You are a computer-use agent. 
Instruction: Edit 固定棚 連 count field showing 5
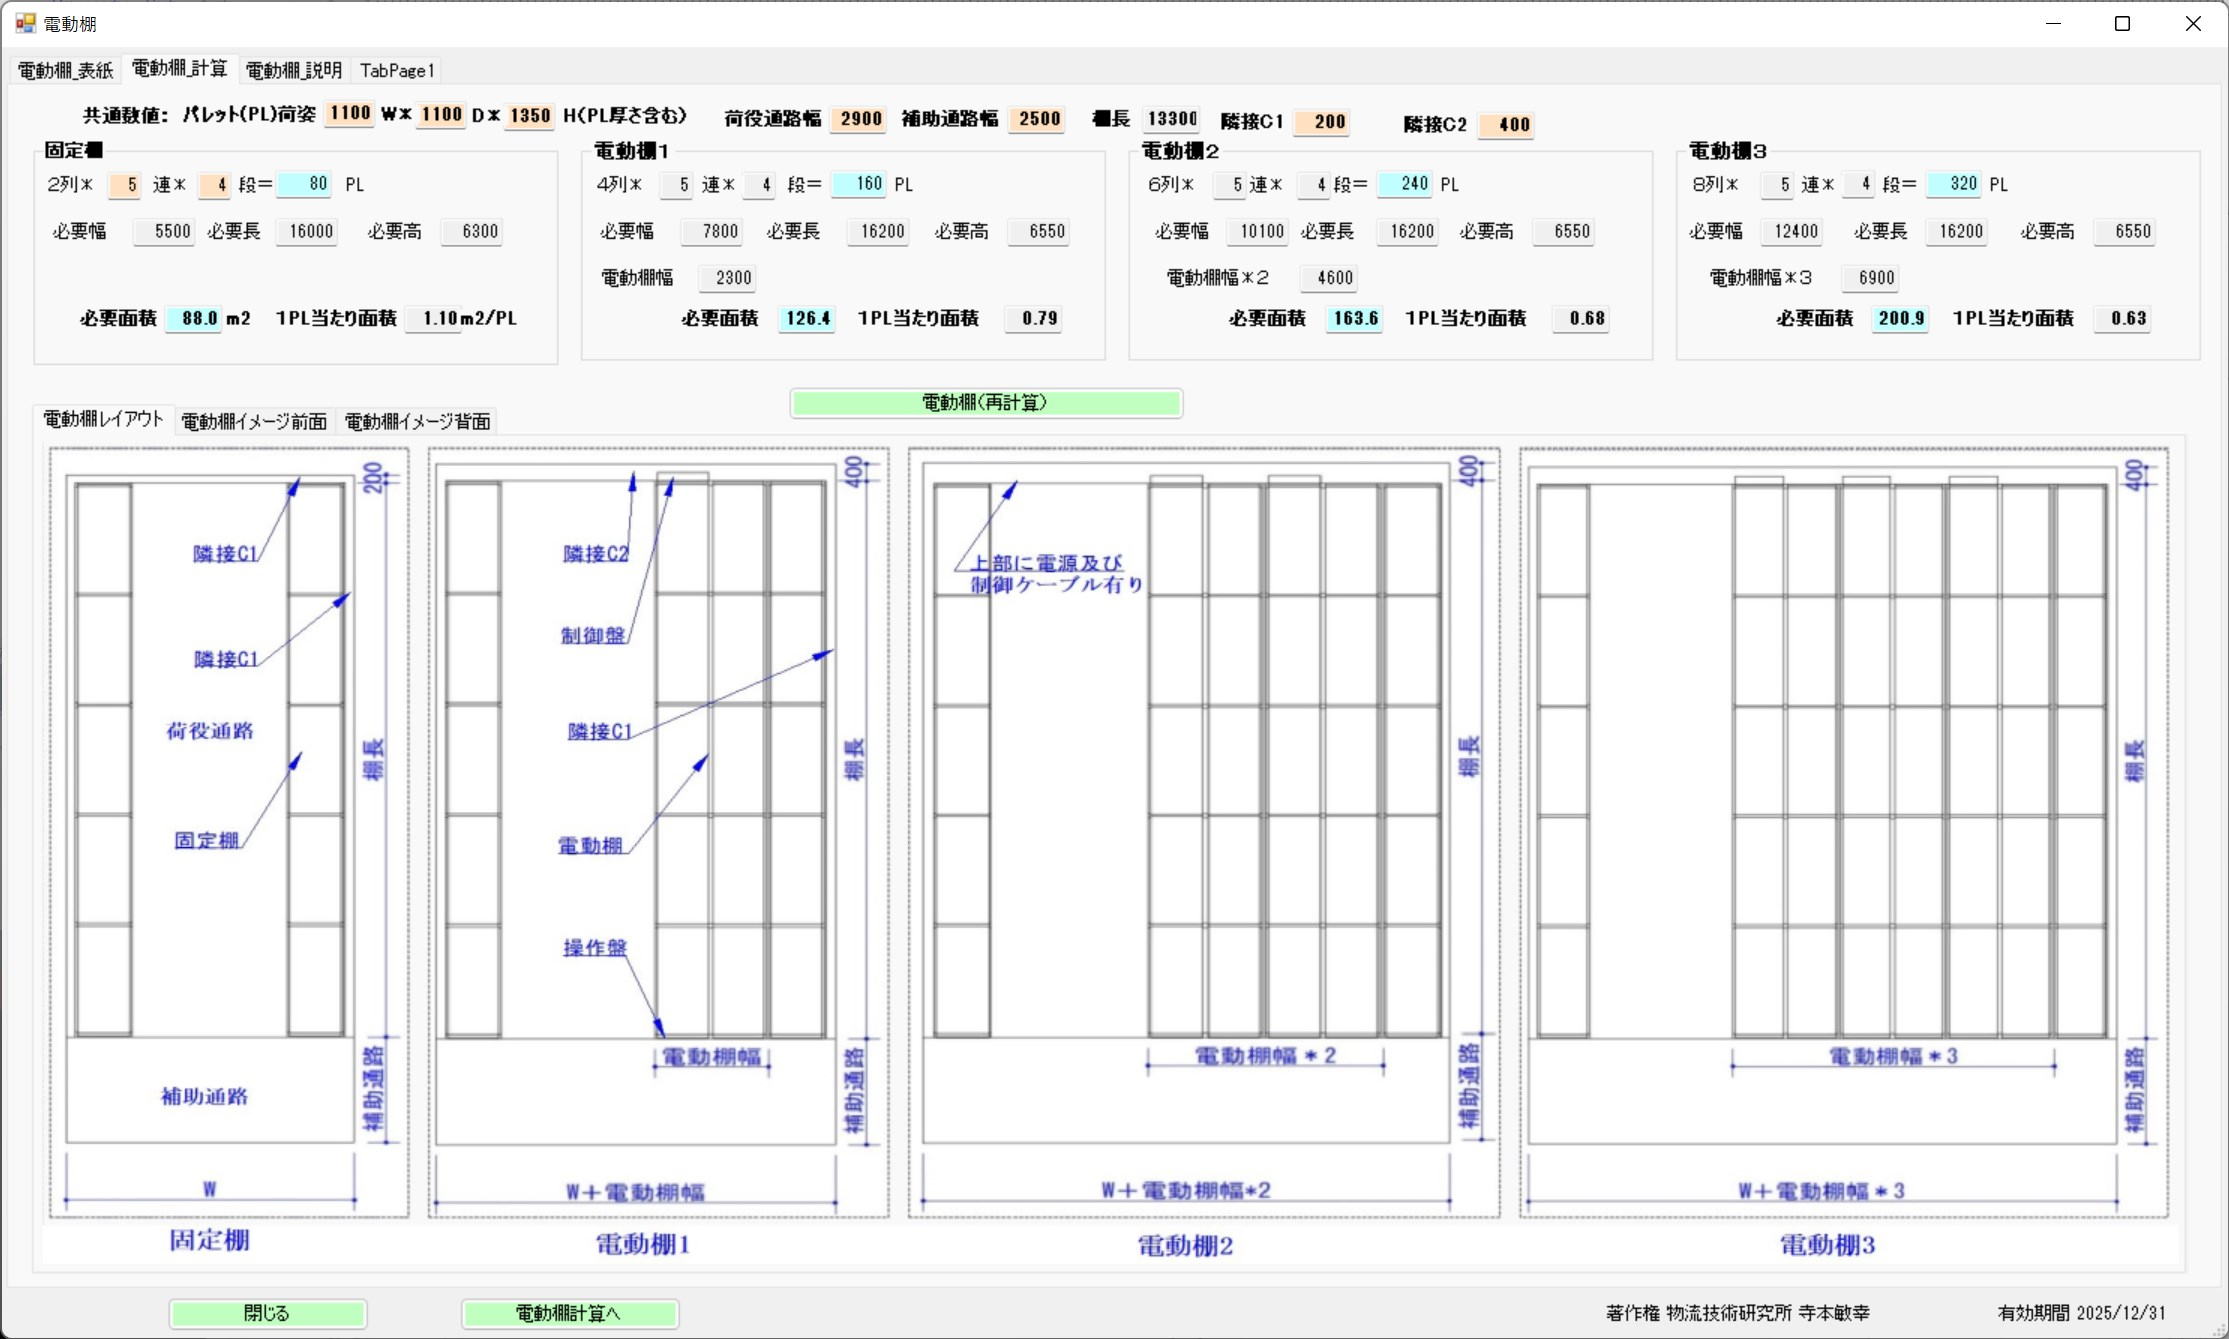point(126,185)
